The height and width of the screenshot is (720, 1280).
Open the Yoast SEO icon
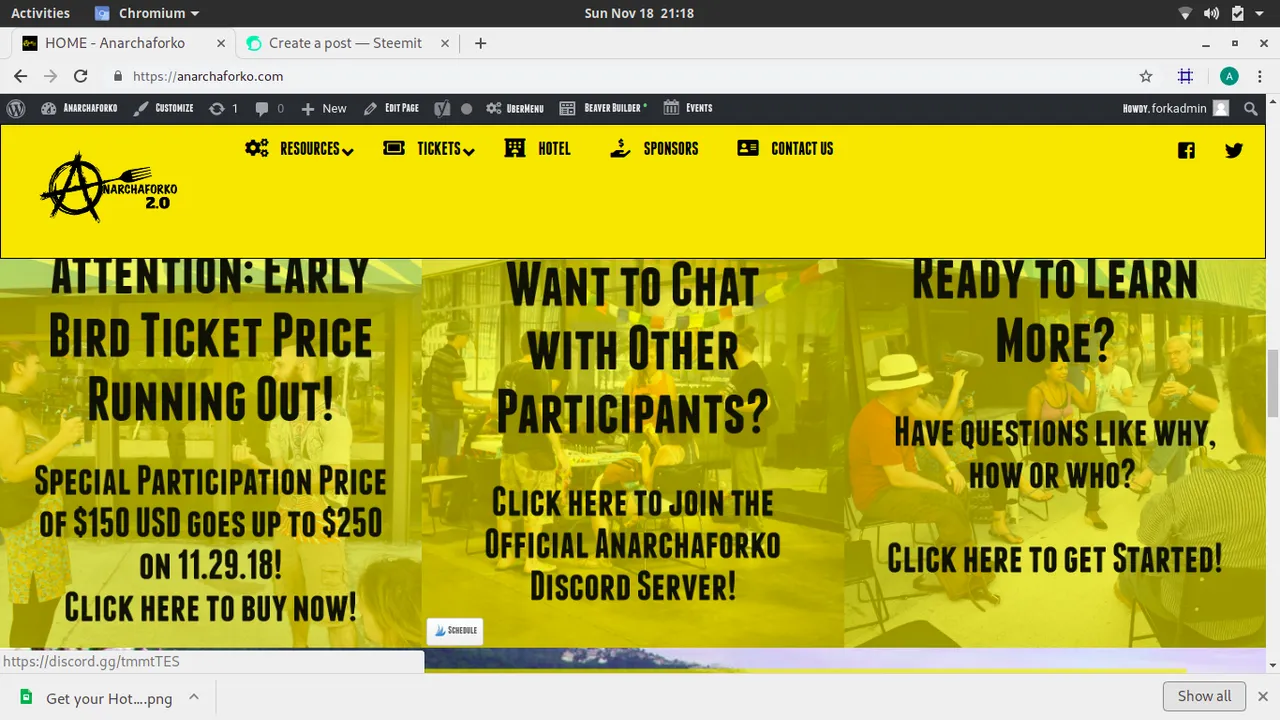click(442, 108)
